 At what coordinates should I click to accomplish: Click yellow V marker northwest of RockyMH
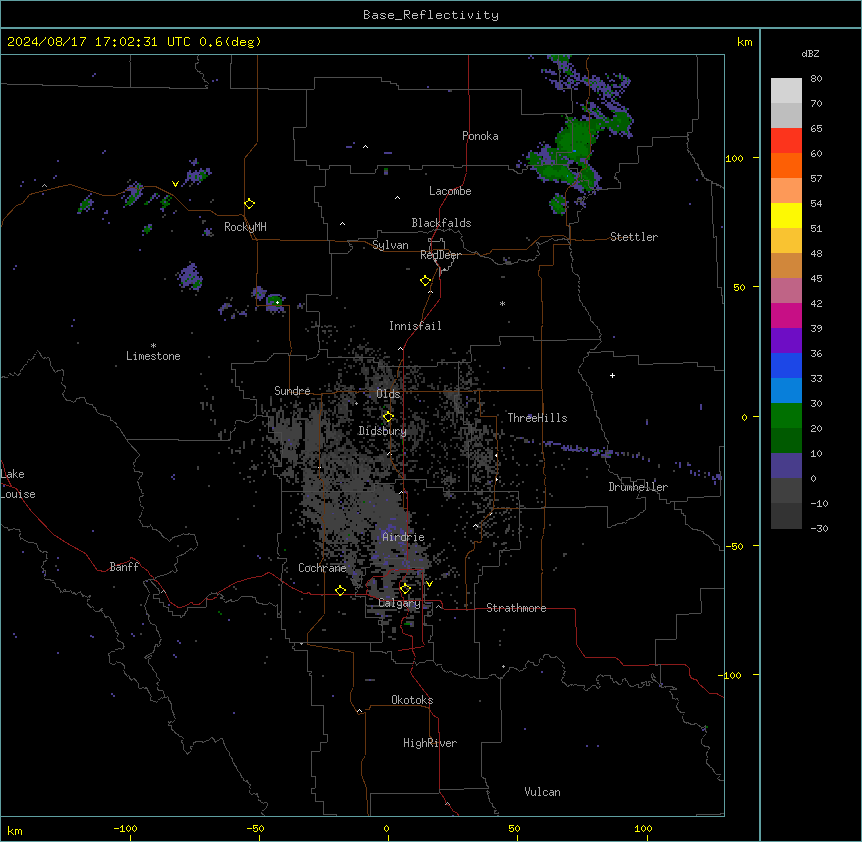(175, 184)
